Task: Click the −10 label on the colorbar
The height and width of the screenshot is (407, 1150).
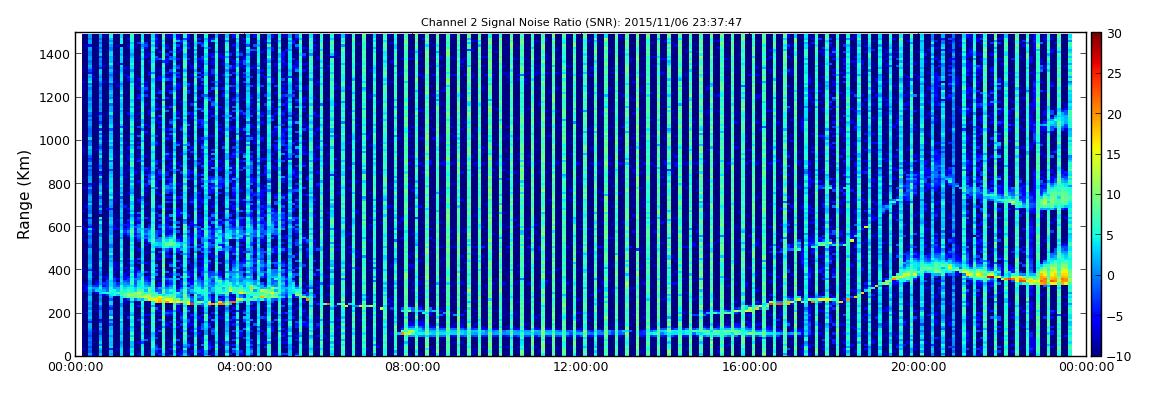Action: coord(1118,356)
